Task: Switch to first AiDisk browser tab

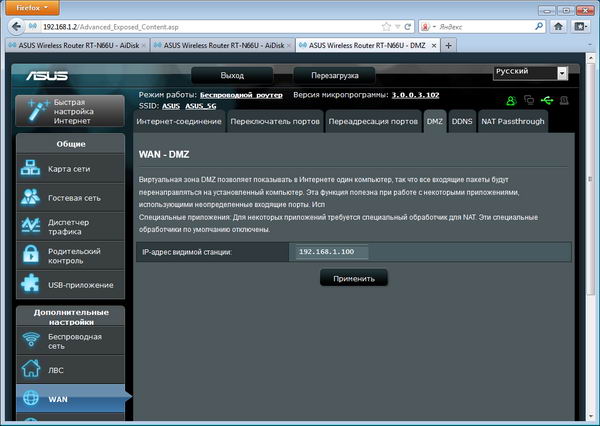Action: point(78,46)
